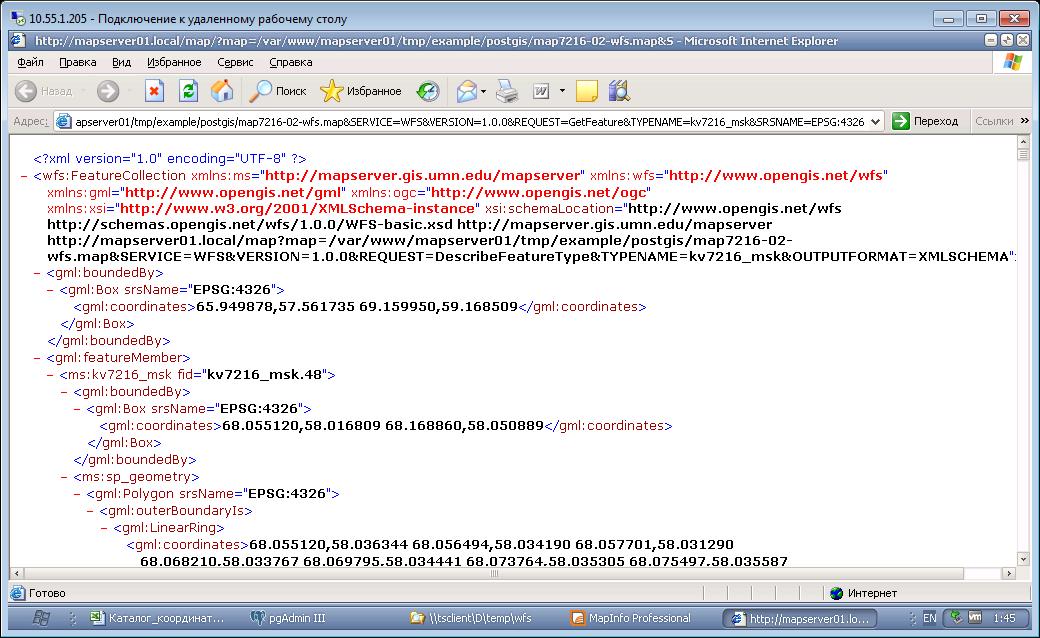
Task: Open the Файл menu
Action: click(31, 62)
